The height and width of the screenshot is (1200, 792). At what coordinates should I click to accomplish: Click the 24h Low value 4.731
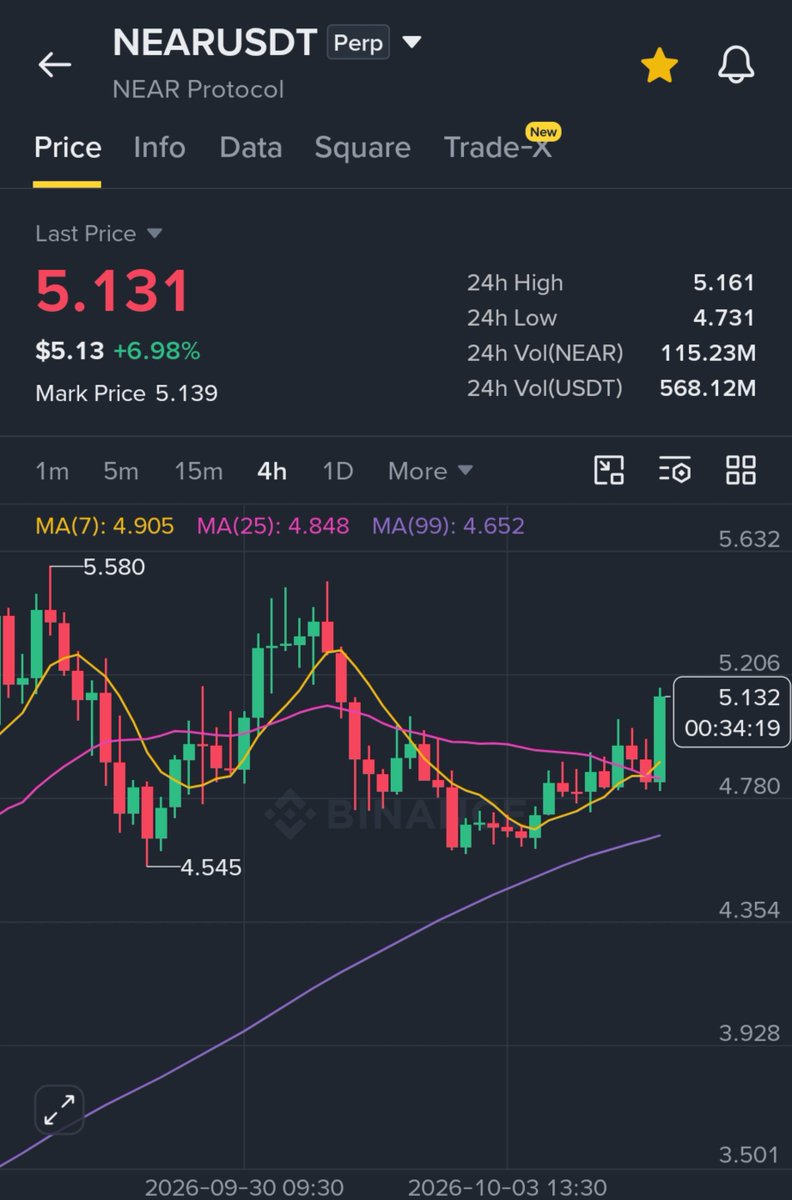(x=724, y=318)
